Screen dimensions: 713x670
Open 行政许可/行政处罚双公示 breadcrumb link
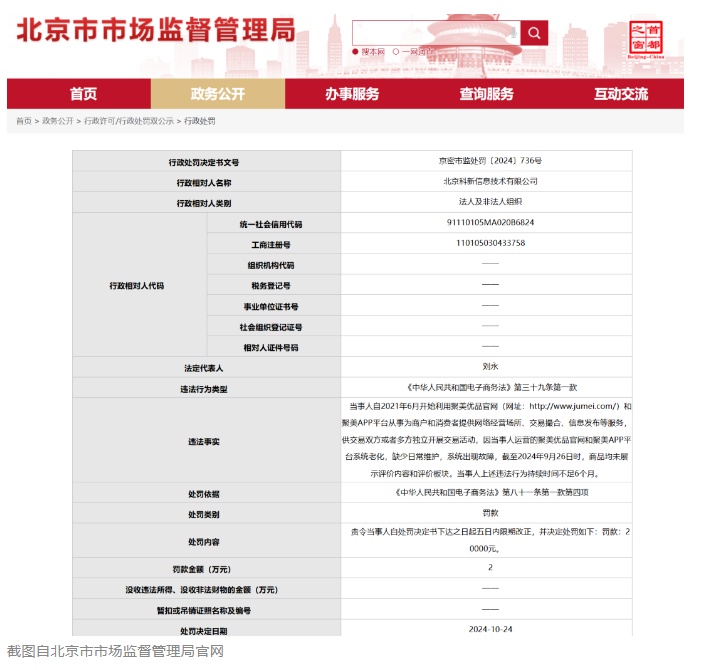pyautogui.click(x=129, y=121)
